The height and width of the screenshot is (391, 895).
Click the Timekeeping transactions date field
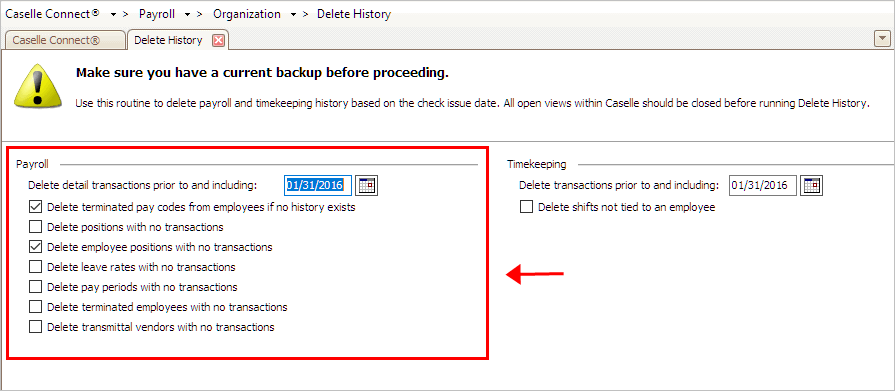tap(763, 186)
